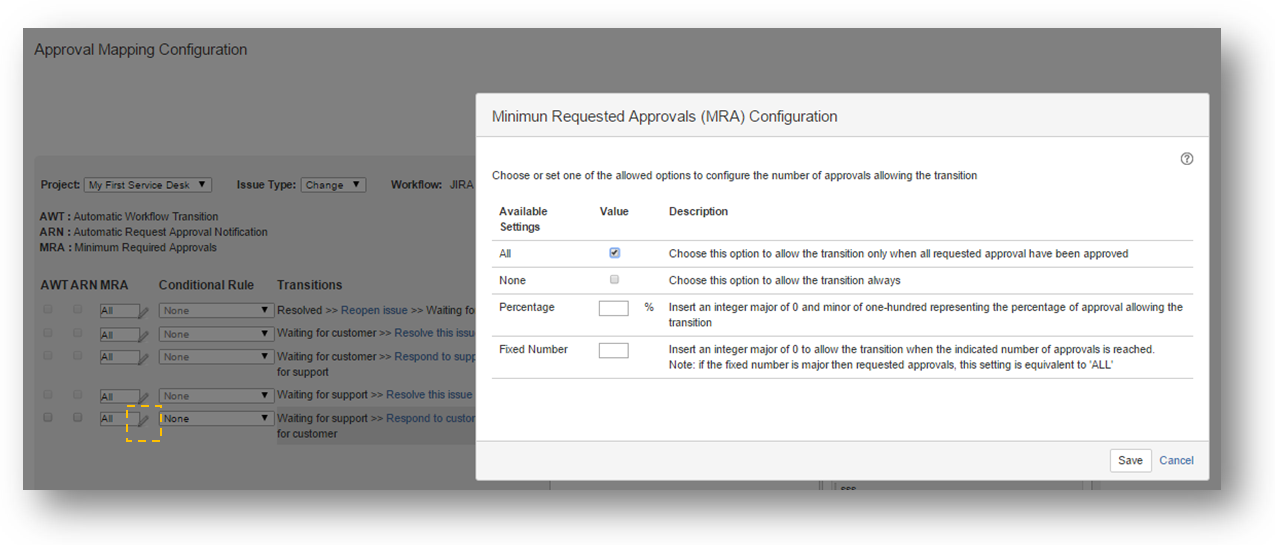
Task: Toggle AWT checkbox for Reopen issue row
Action: pos(47,310)
